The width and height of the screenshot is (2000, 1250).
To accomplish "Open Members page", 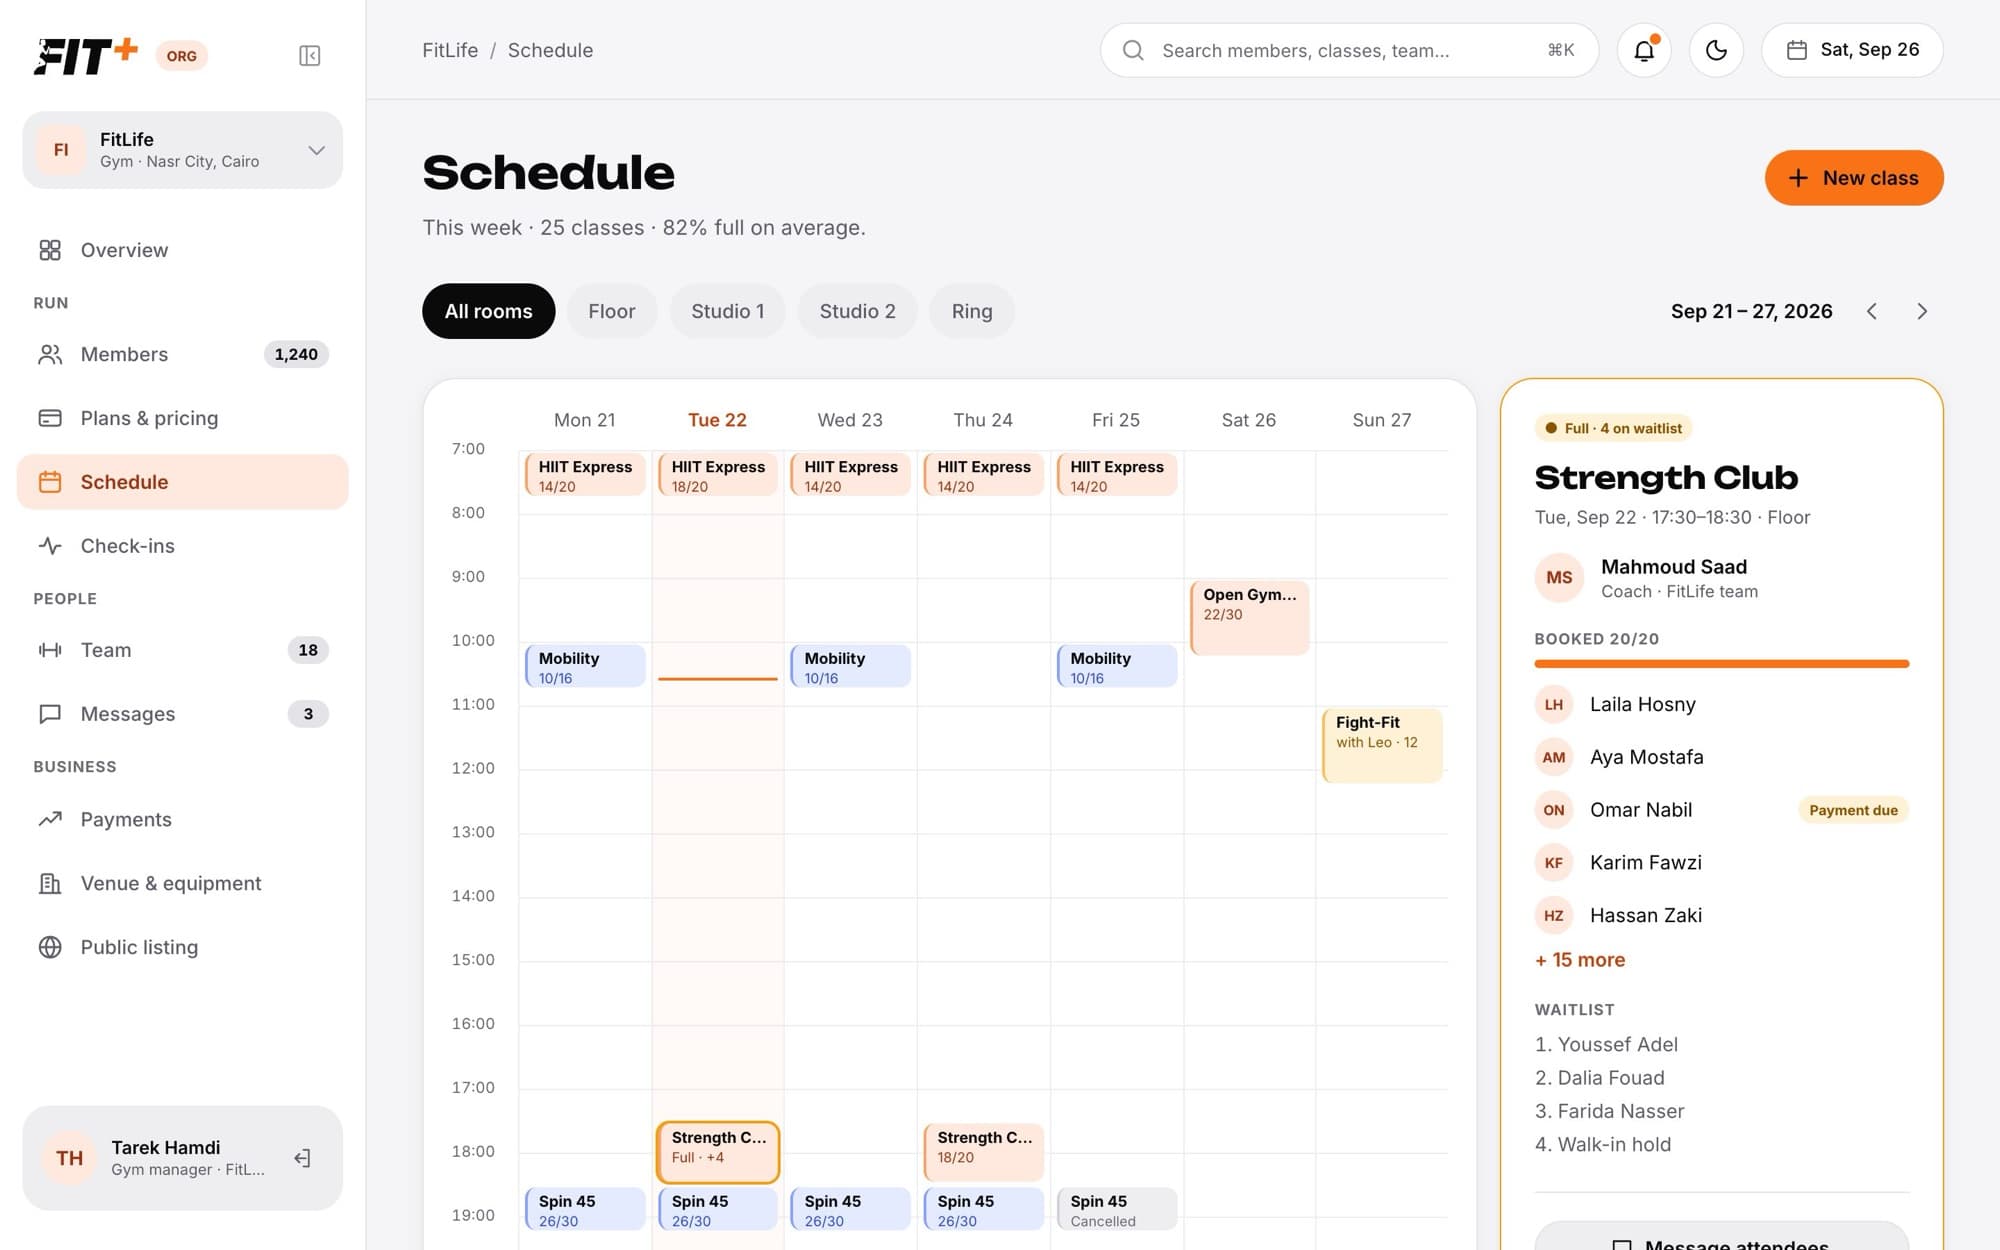I will [183, 354].
